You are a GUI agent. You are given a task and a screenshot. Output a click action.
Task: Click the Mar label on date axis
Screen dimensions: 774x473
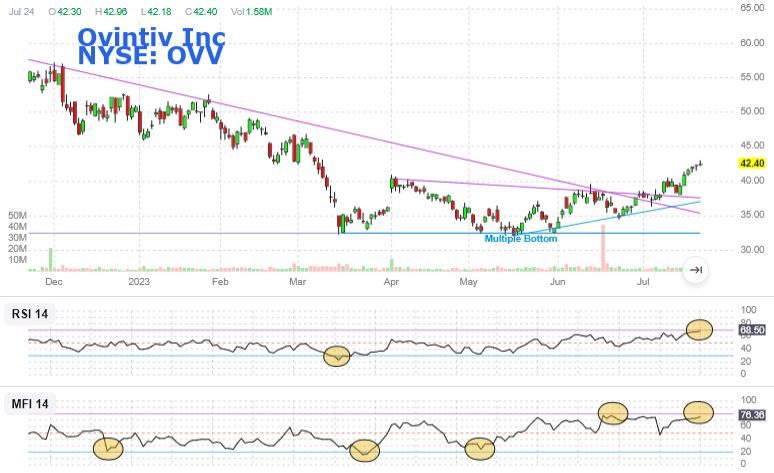tap(297, 282)
